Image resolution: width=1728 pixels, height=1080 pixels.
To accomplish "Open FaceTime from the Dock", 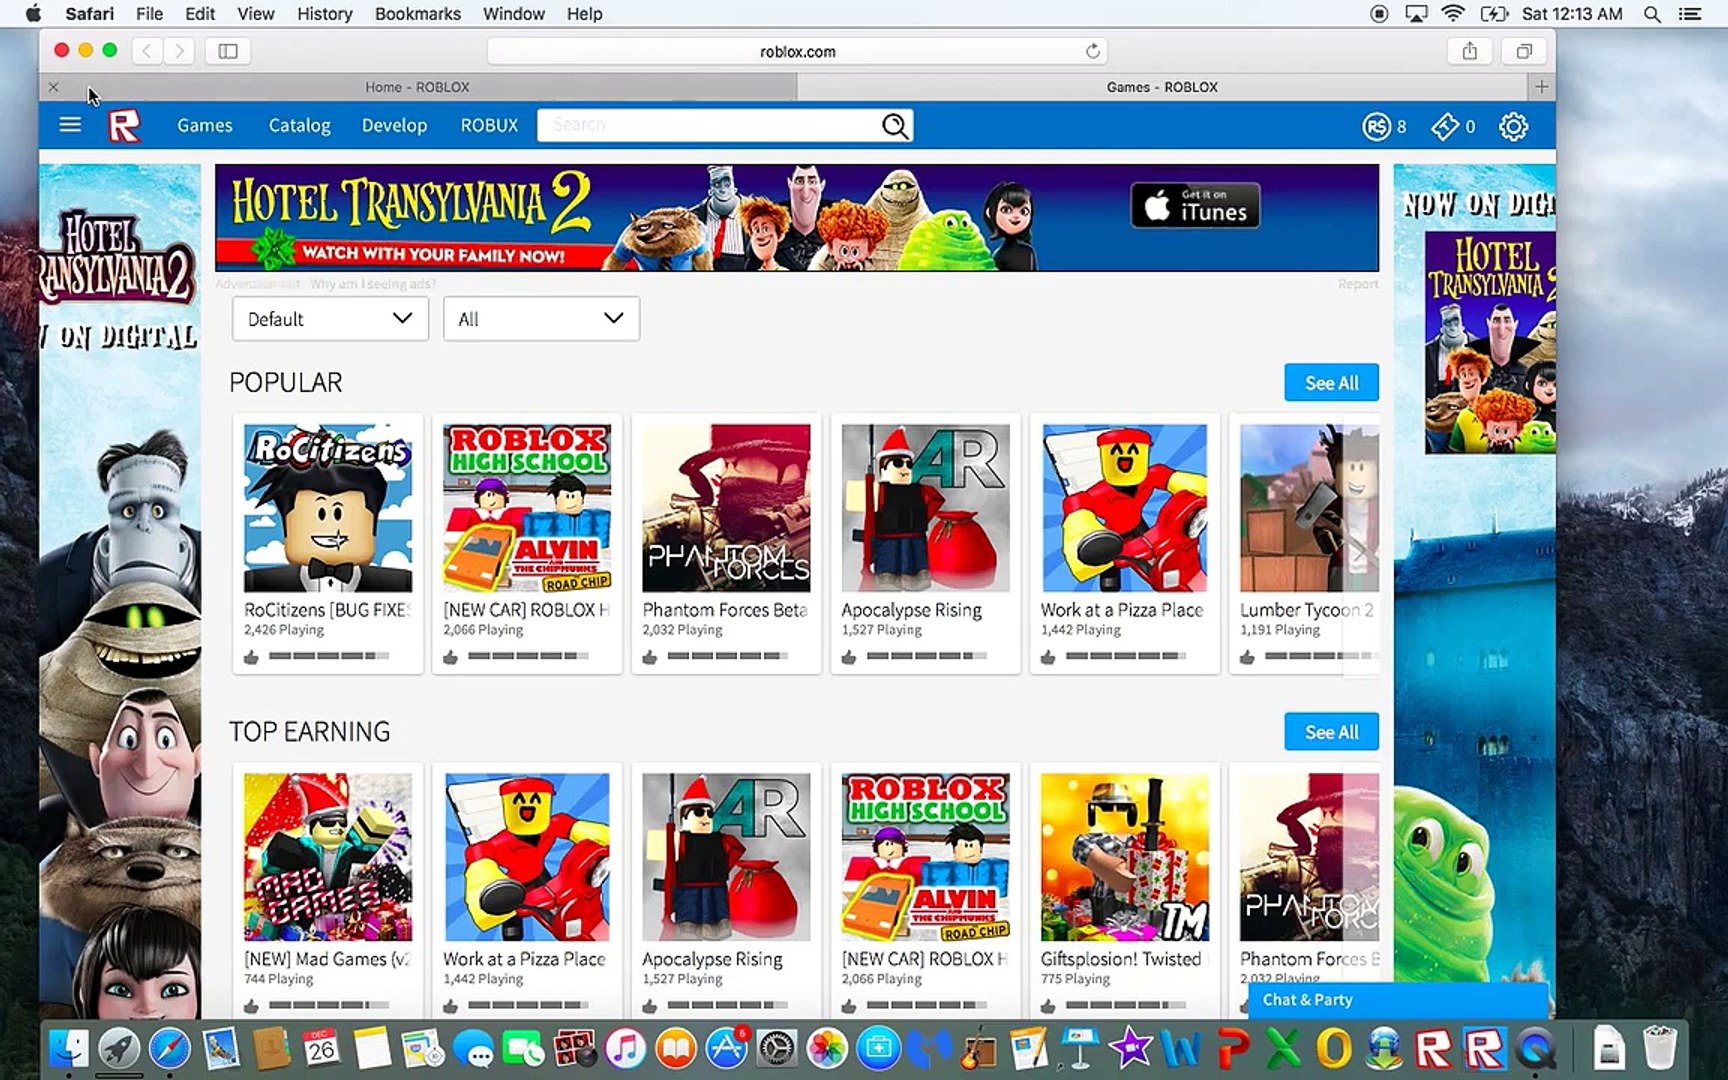I will 524,1049.
